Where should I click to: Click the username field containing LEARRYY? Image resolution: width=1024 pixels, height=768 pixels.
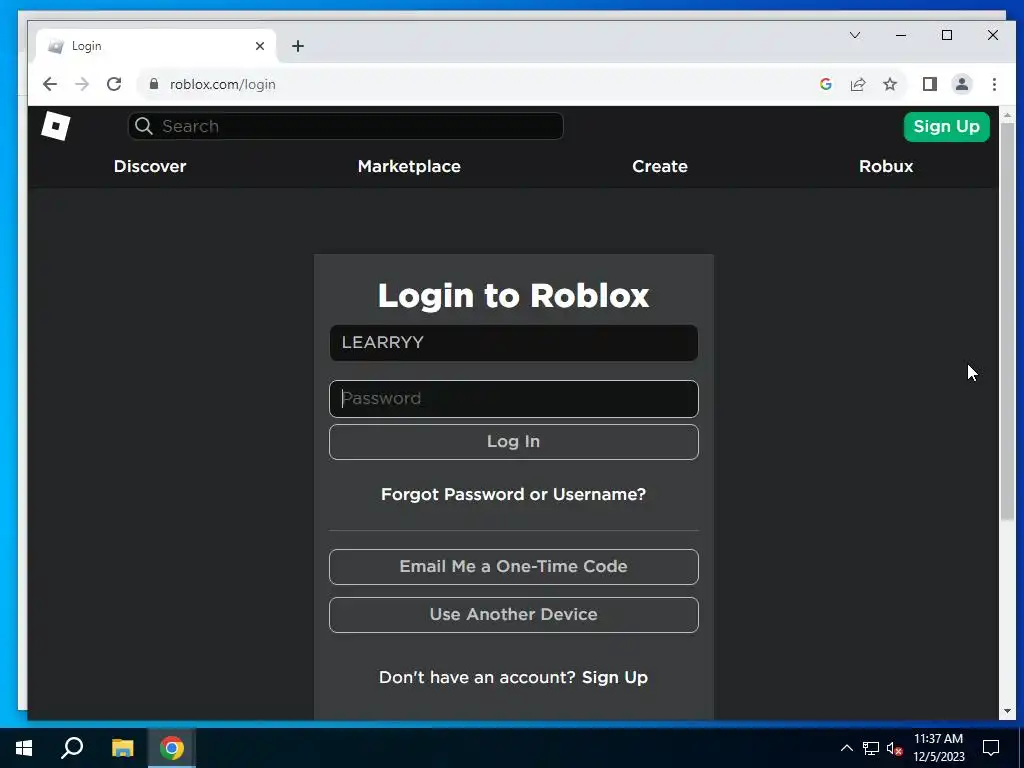513,343
